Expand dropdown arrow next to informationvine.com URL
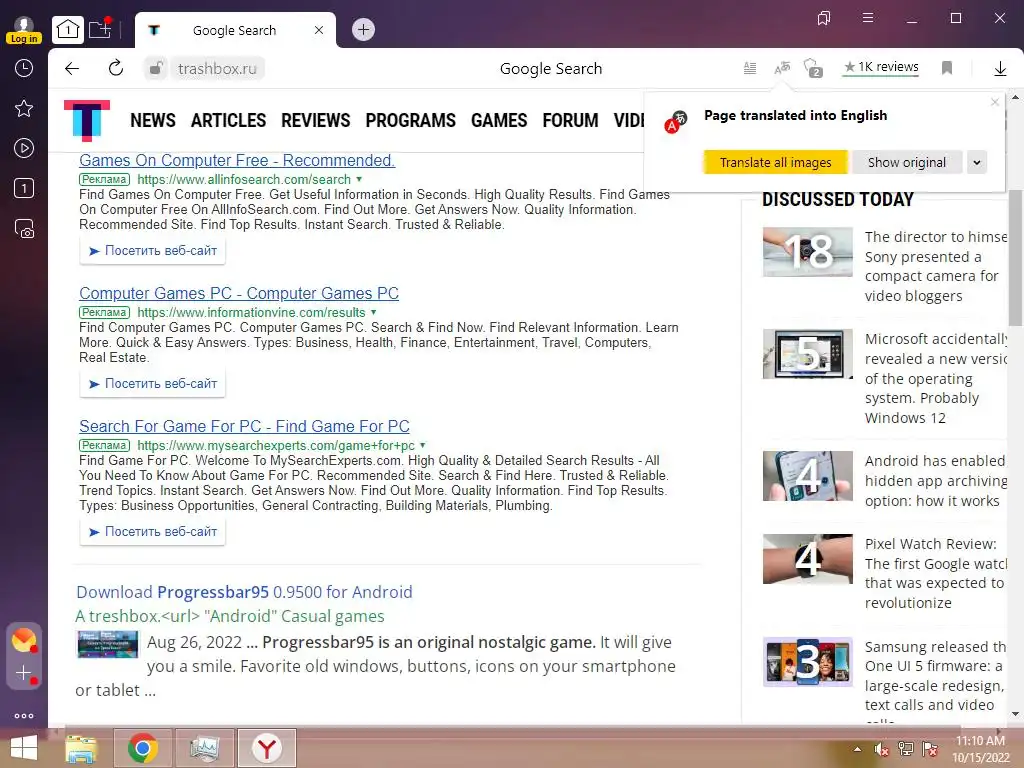 pos(374,312)
